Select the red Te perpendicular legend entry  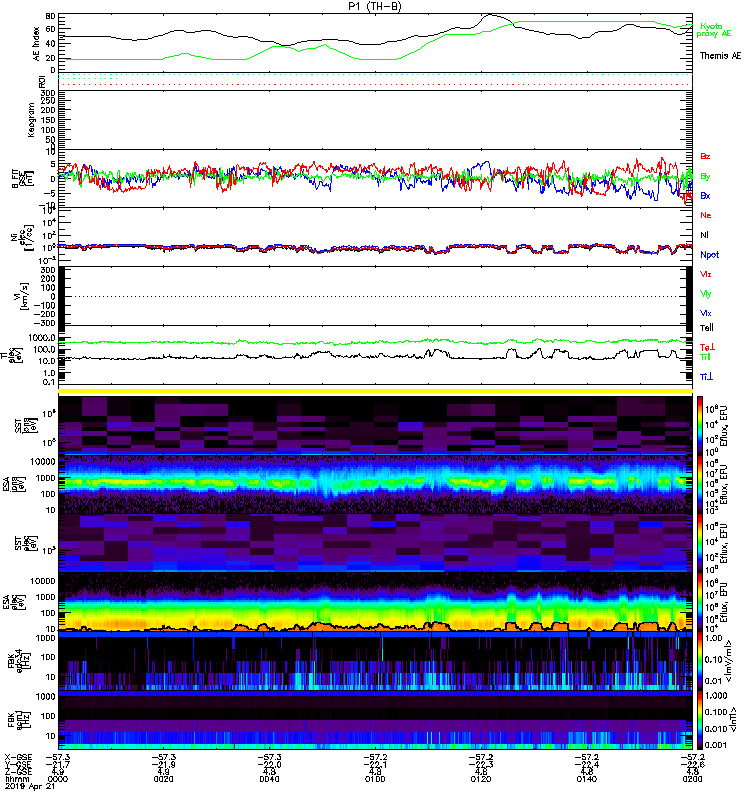point(707,347)
